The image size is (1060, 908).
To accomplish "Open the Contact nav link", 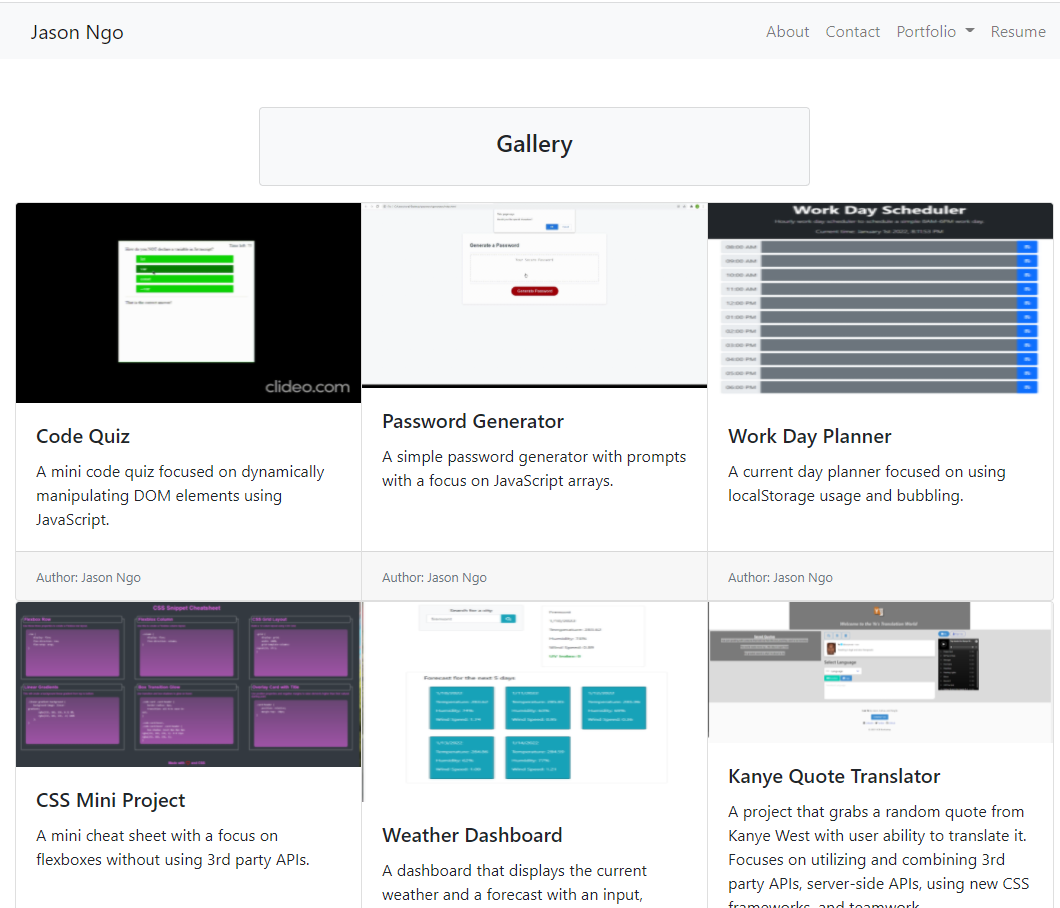I will (852, 32).
